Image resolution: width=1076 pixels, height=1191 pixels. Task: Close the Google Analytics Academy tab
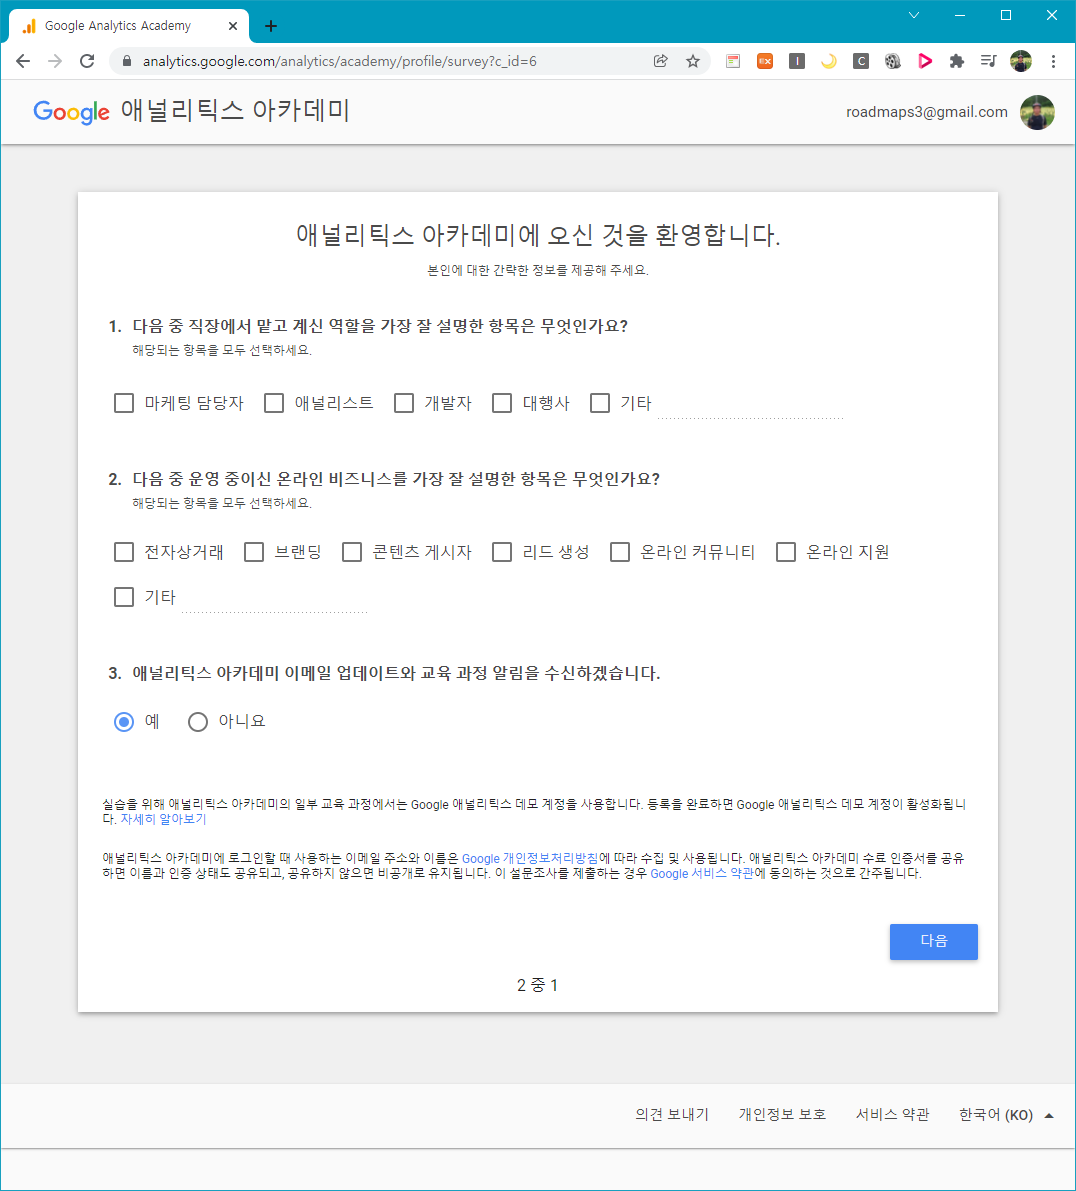click(232, 26)
